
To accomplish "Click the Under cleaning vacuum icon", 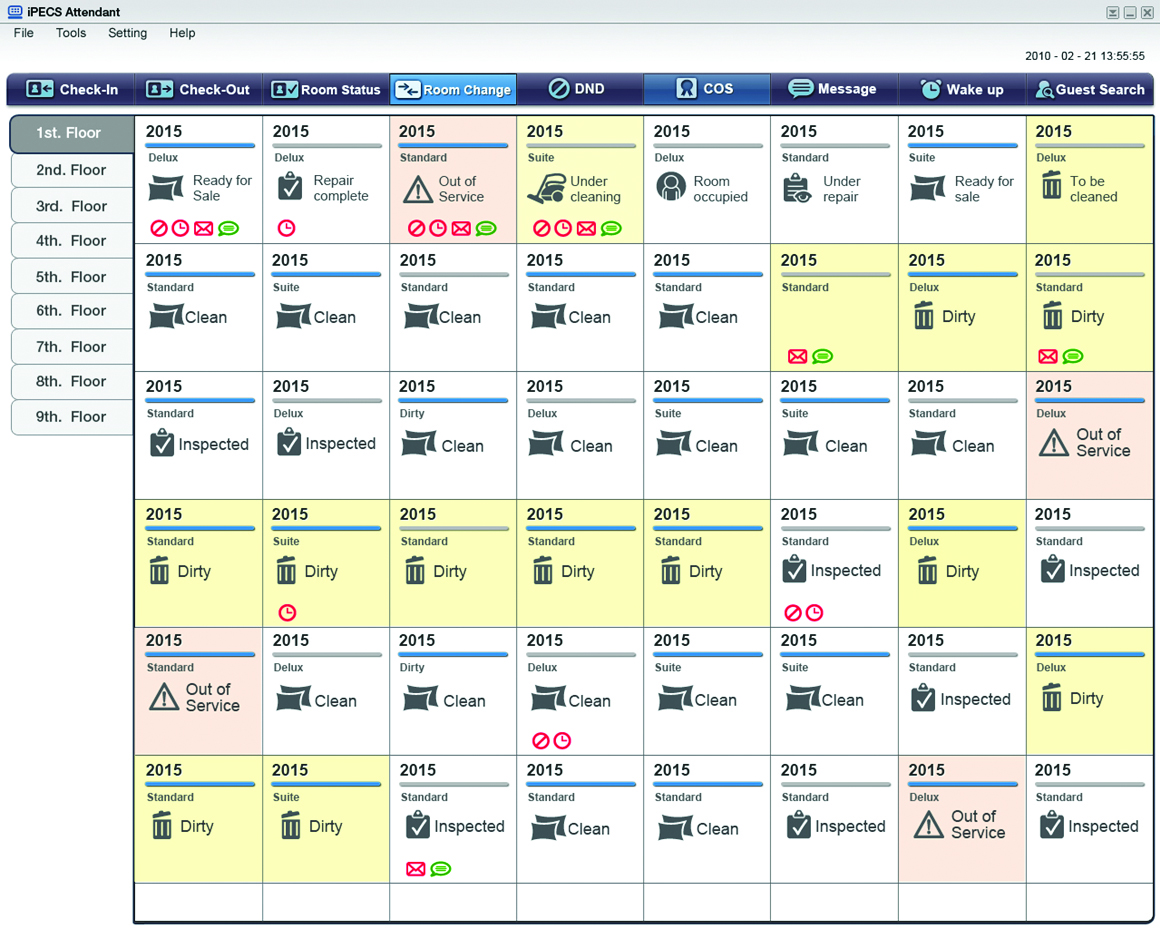I will (546, 189).
